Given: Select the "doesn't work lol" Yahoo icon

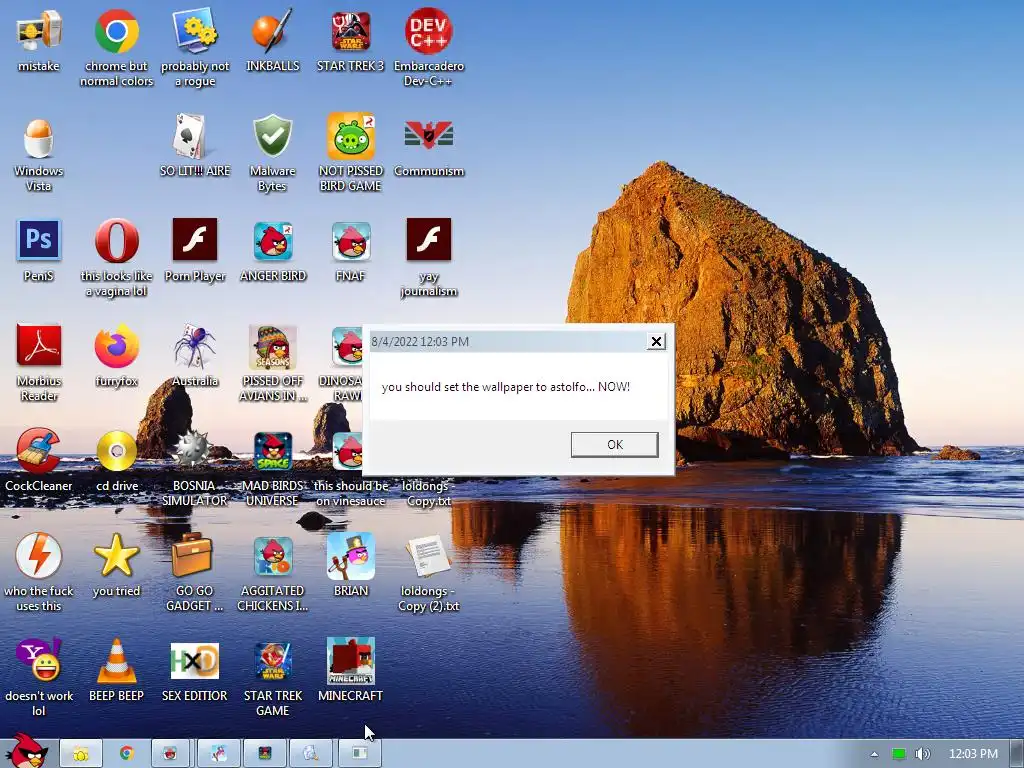Looking at the screenshot, I should (39, 678).
